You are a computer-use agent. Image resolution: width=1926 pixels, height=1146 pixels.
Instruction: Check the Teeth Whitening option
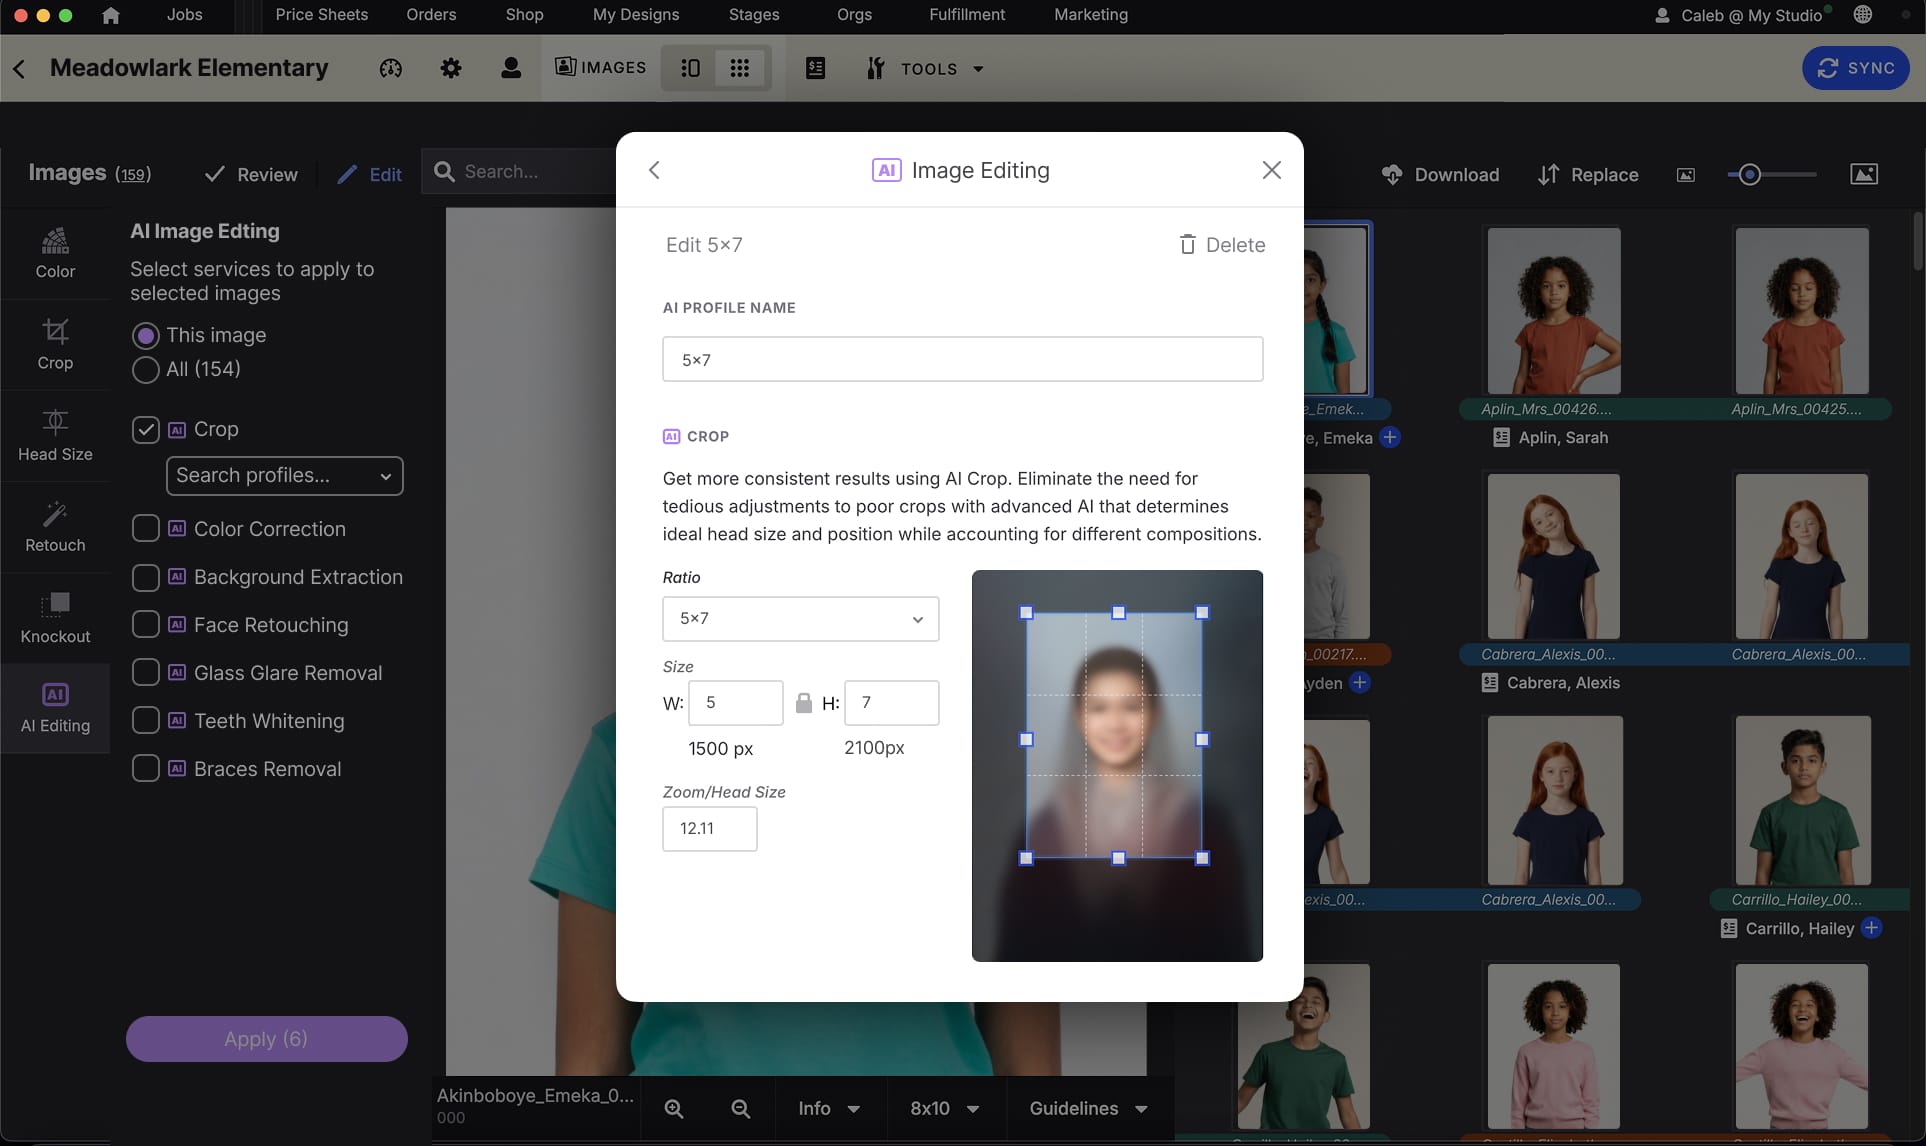click(146, 721)
